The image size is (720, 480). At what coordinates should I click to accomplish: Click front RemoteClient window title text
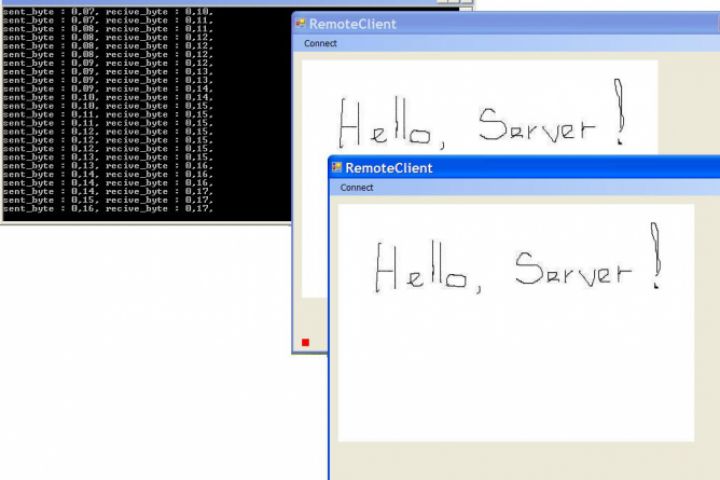(x=388, y=168)
